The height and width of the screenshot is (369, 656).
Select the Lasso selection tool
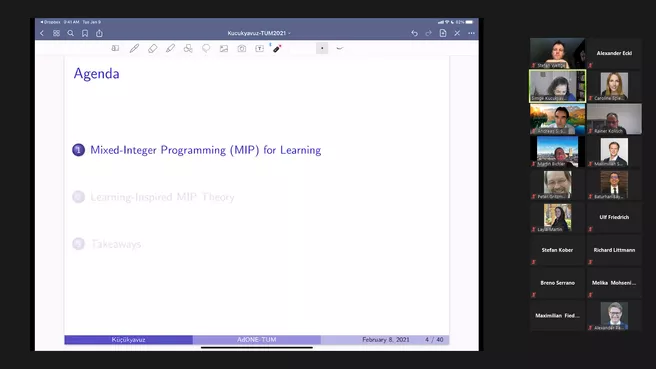click(x=206, y=49)
